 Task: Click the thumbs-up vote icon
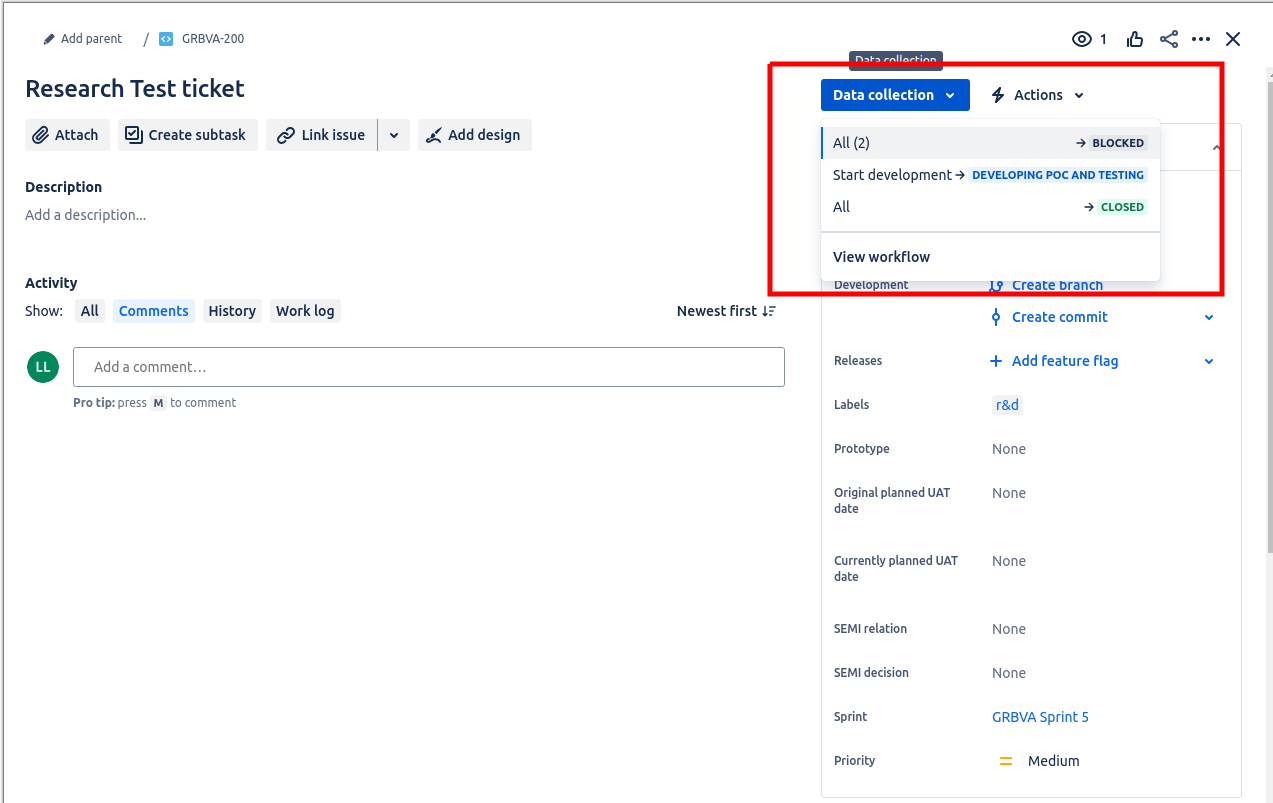(x=1135, y=39)
